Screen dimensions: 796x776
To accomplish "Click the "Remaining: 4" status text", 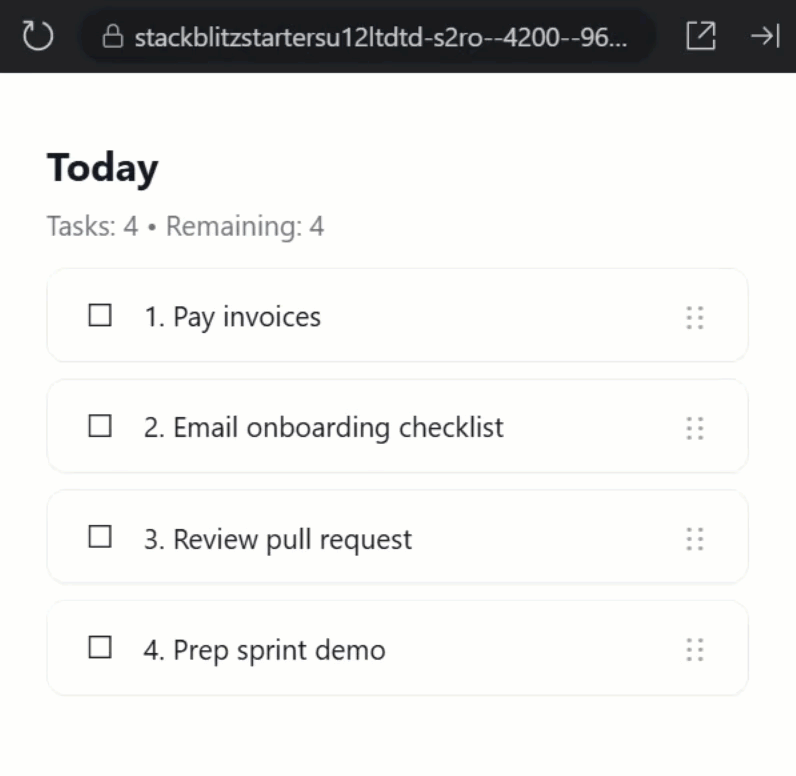I will coord(245,226).
